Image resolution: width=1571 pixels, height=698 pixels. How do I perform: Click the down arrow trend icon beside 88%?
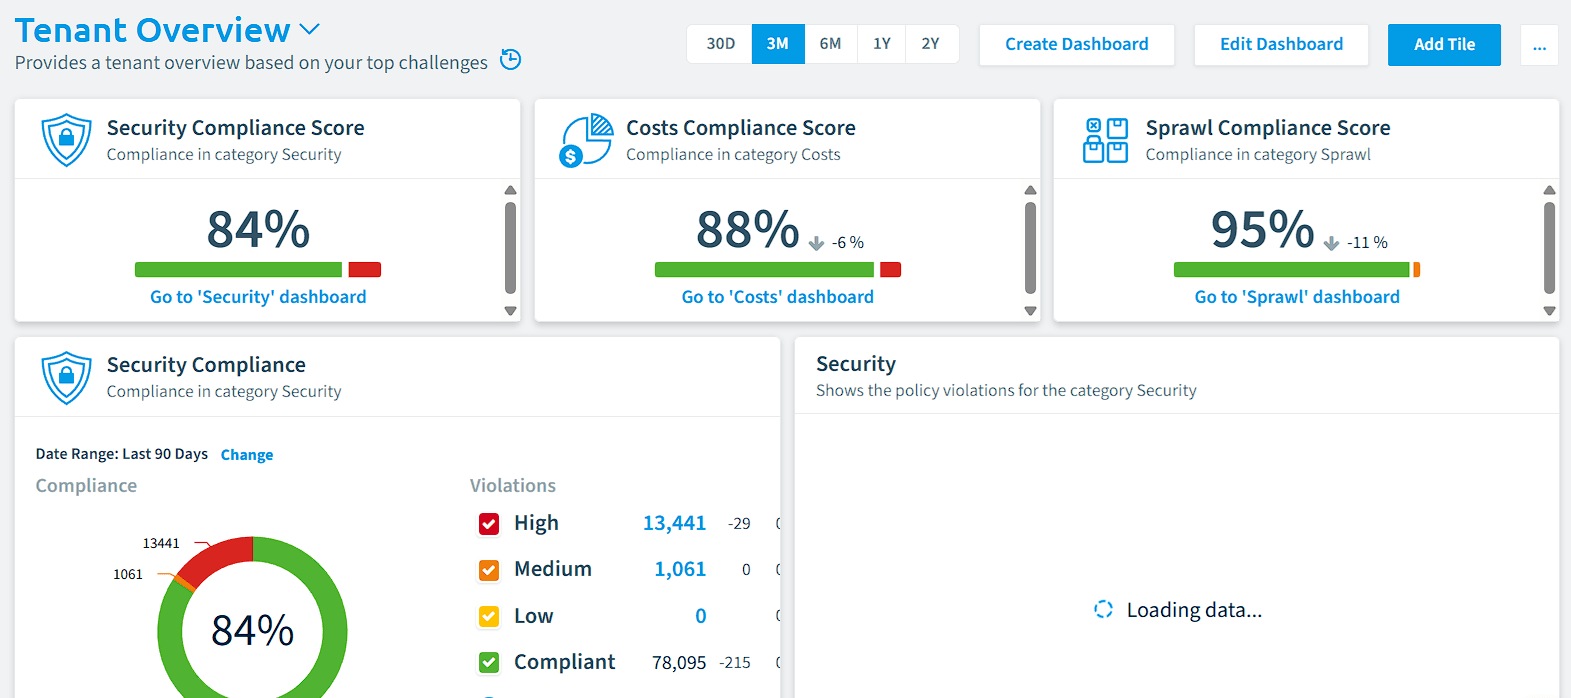(816, 243)
